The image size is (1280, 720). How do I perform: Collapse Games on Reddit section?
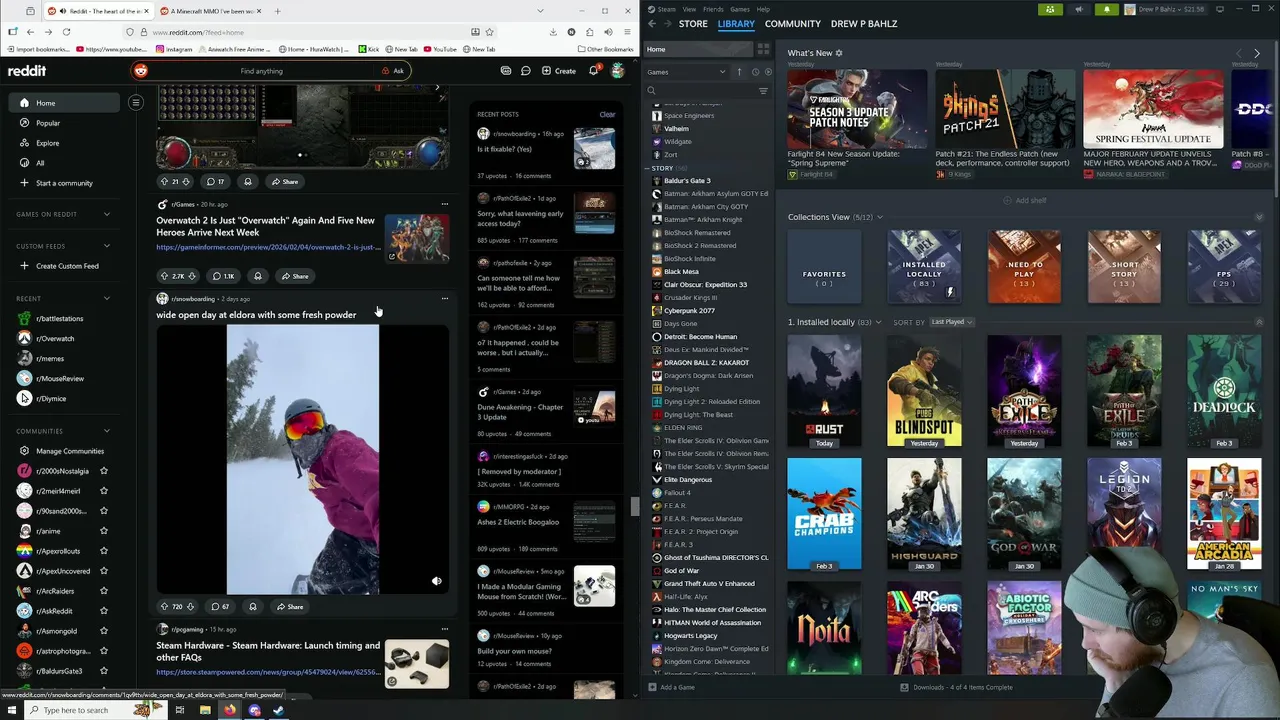point(106,214)
